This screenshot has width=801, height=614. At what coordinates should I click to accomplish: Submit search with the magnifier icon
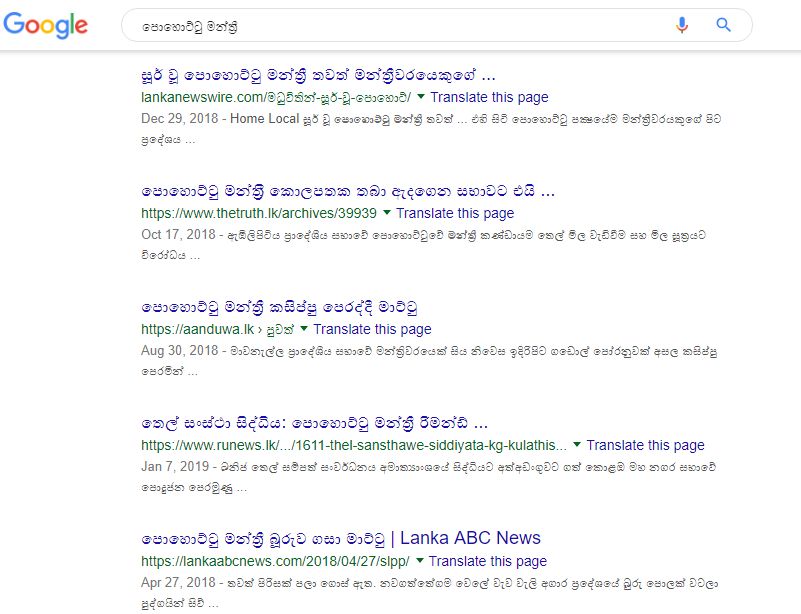(723, 25)
